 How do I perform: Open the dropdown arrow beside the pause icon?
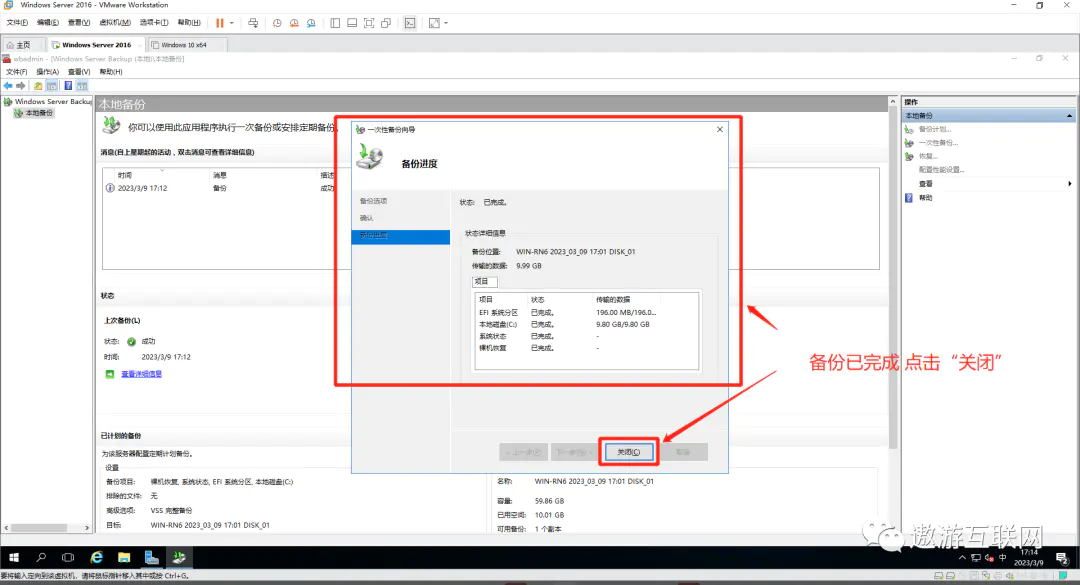pyautogui.click(x=231, y=23)
